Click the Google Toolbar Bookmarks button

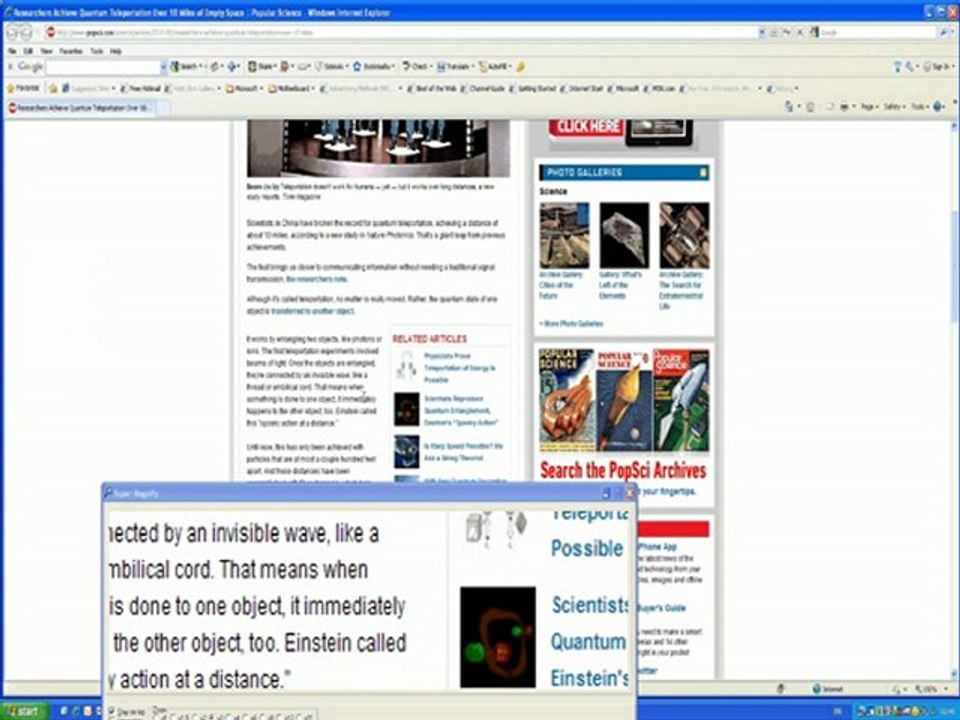point(373,66)
